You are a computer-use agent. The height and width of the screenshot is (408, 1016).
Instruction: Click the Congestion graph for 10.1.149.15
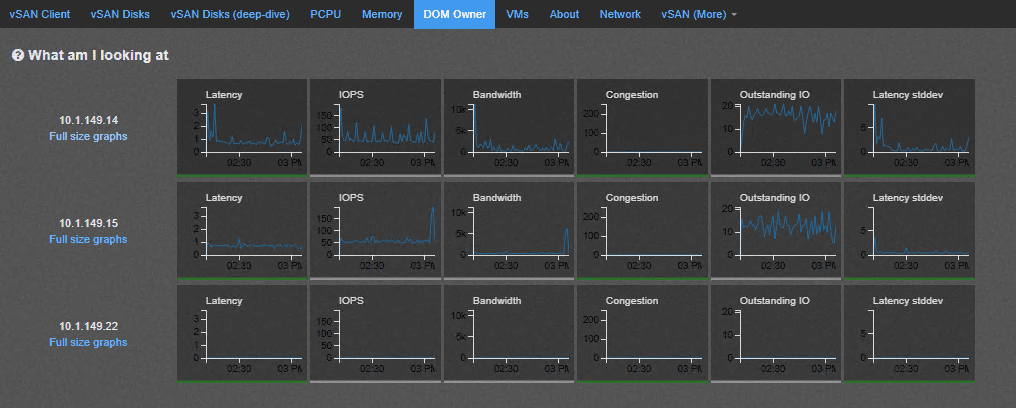(x=643, y=231)
